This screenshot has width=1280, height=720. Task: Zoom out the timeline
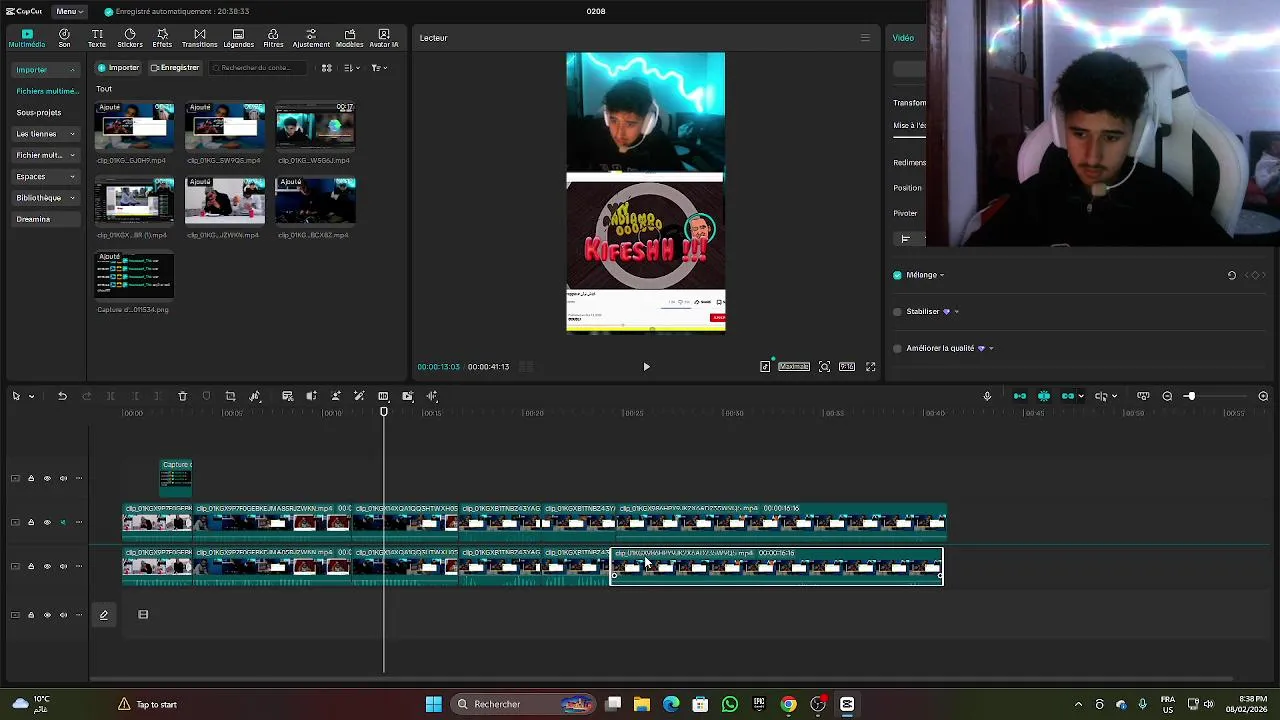[1167, 397]
